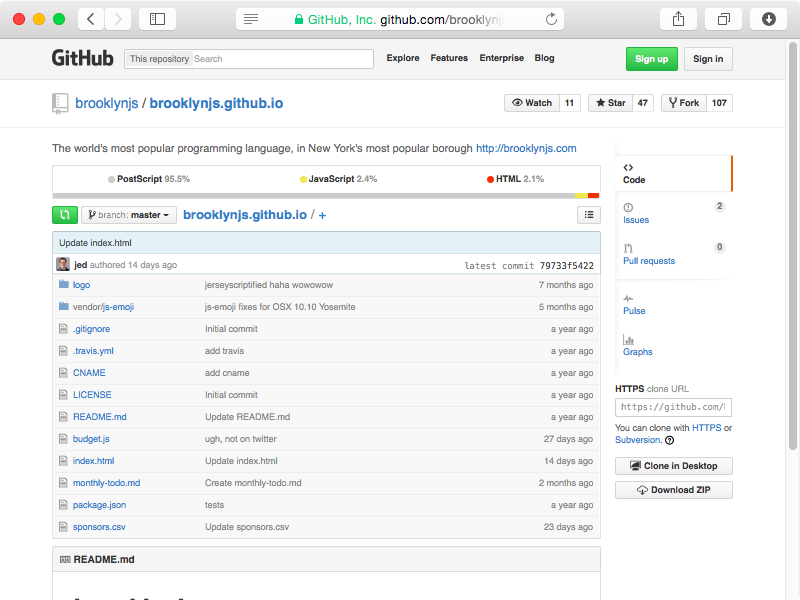800x600 pixels.
Task: Open the brooklynjs owner link
Action: (x=107, y=103)
